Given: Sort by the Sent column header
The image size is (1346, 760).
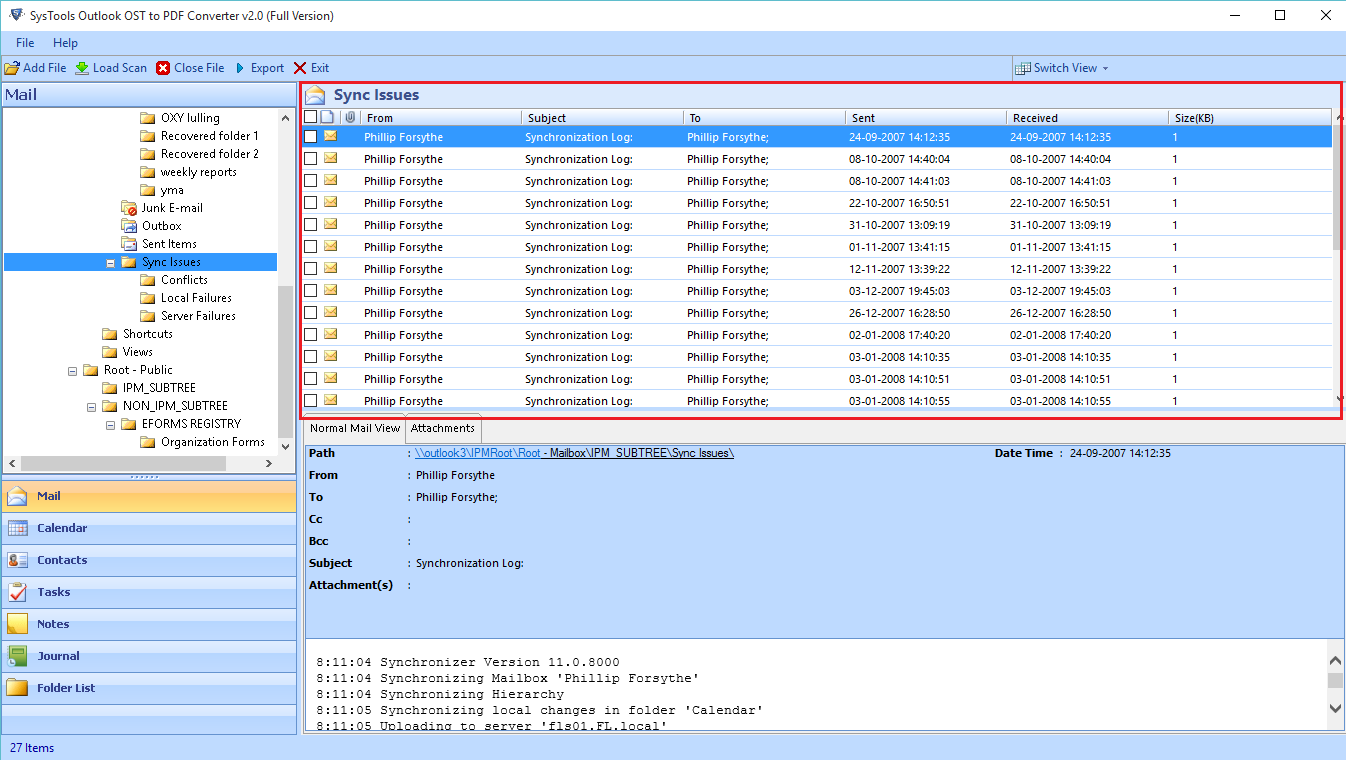Looking at the screenshot, I should (x=926, y=118).
